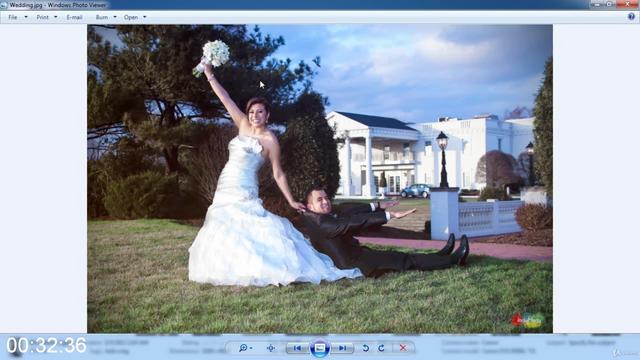Rotate the photo clockwise

(x=381, y=348)
